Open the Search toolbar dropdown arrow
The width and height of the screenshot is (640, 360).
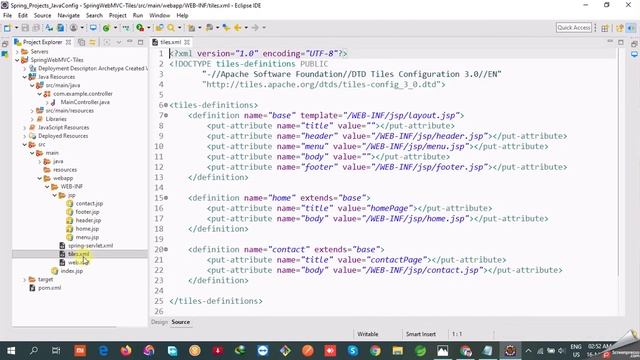point(179,28)
